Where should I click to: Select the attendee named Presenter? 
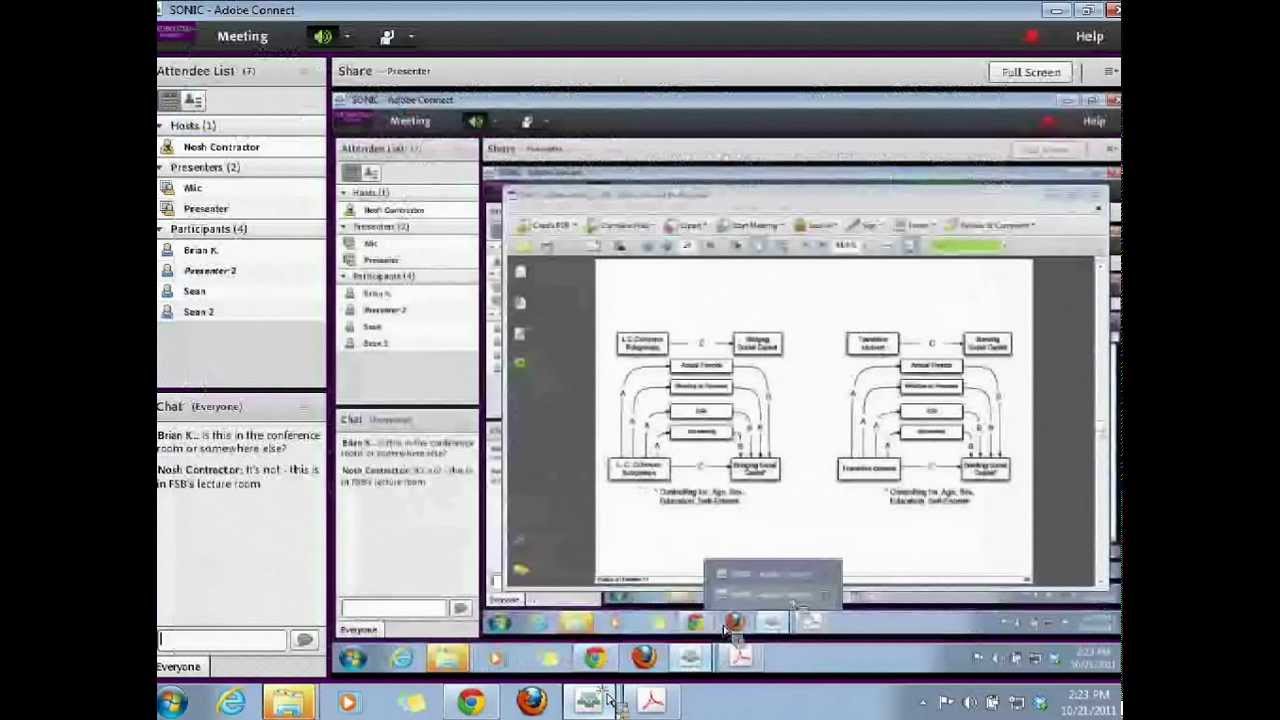coord(206,209)
